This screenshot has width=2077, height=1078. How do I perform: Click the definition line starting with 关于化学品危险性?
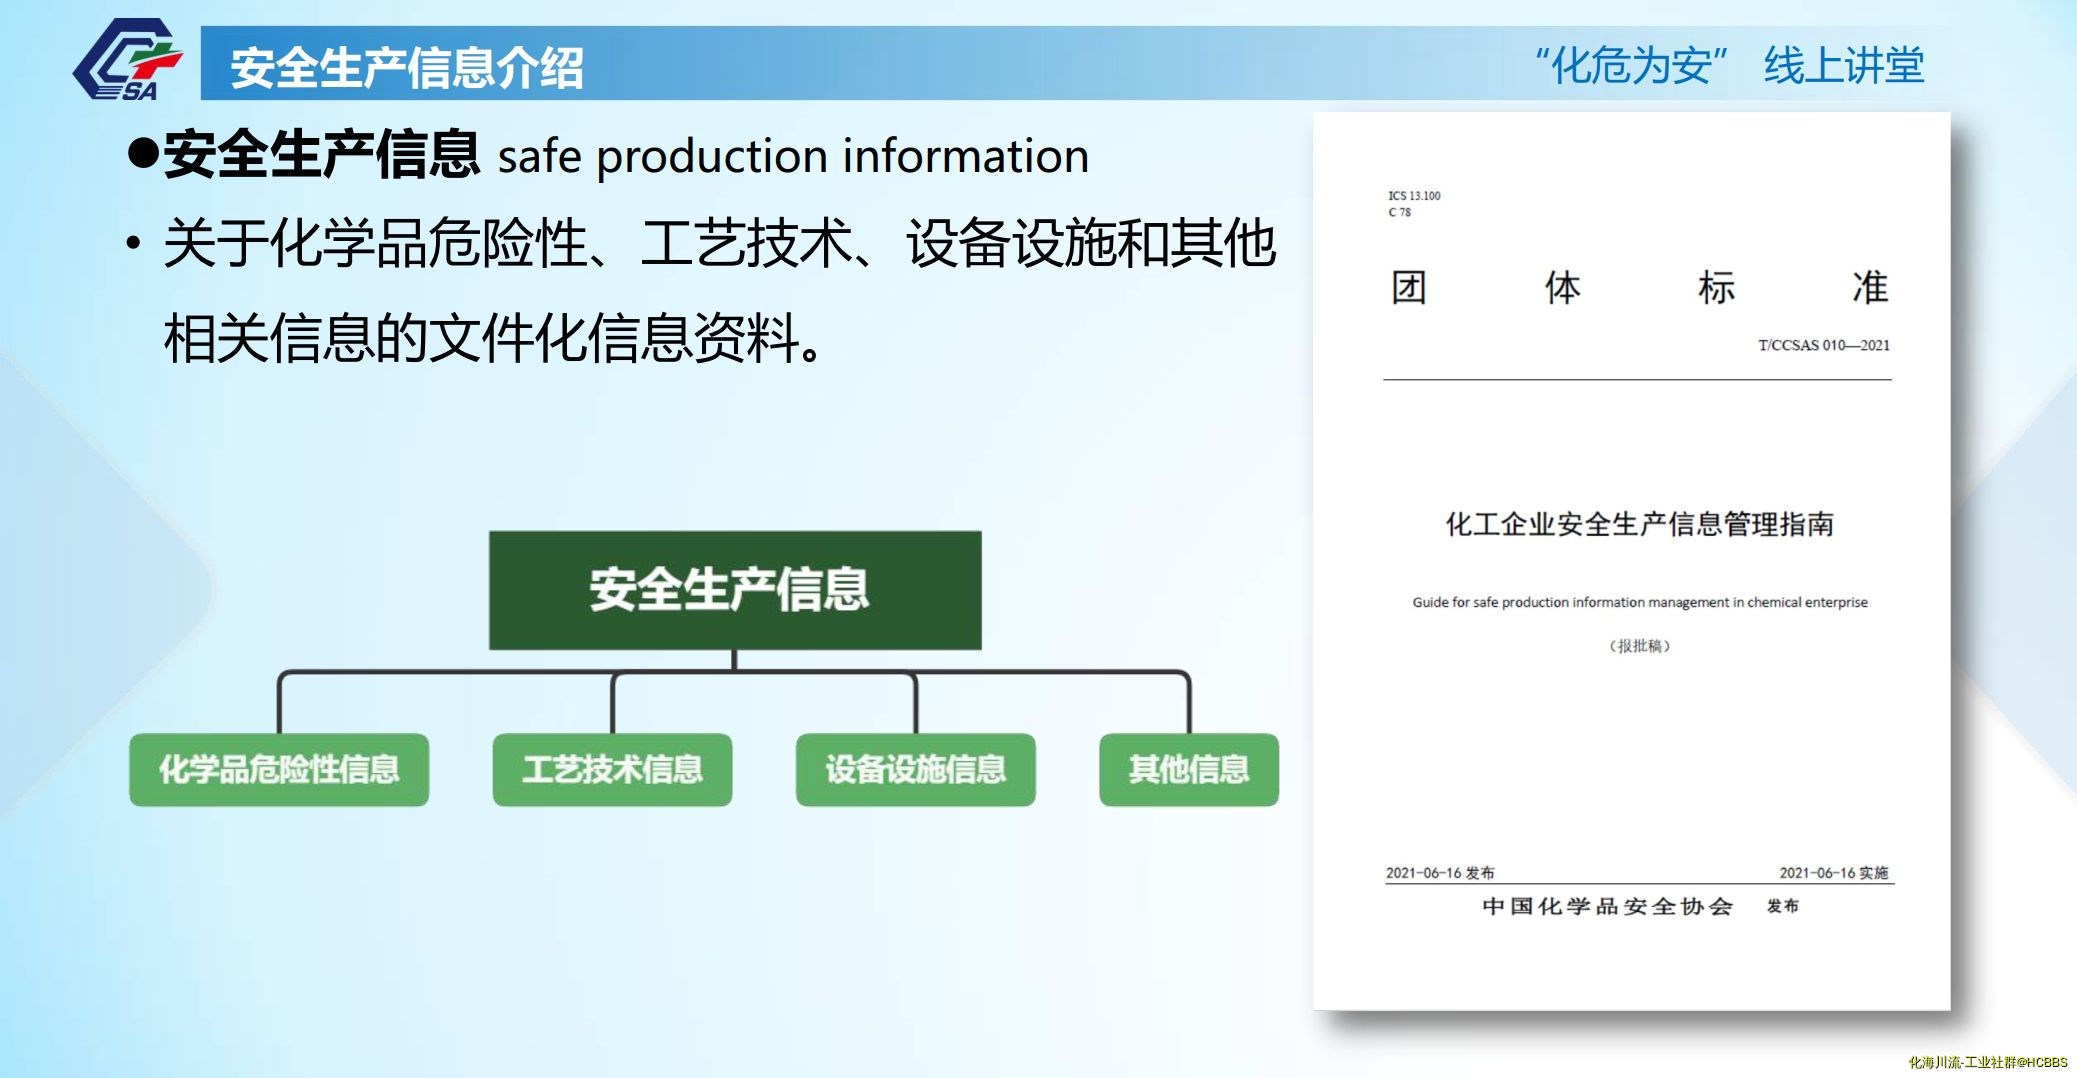[x=720, y=243]
